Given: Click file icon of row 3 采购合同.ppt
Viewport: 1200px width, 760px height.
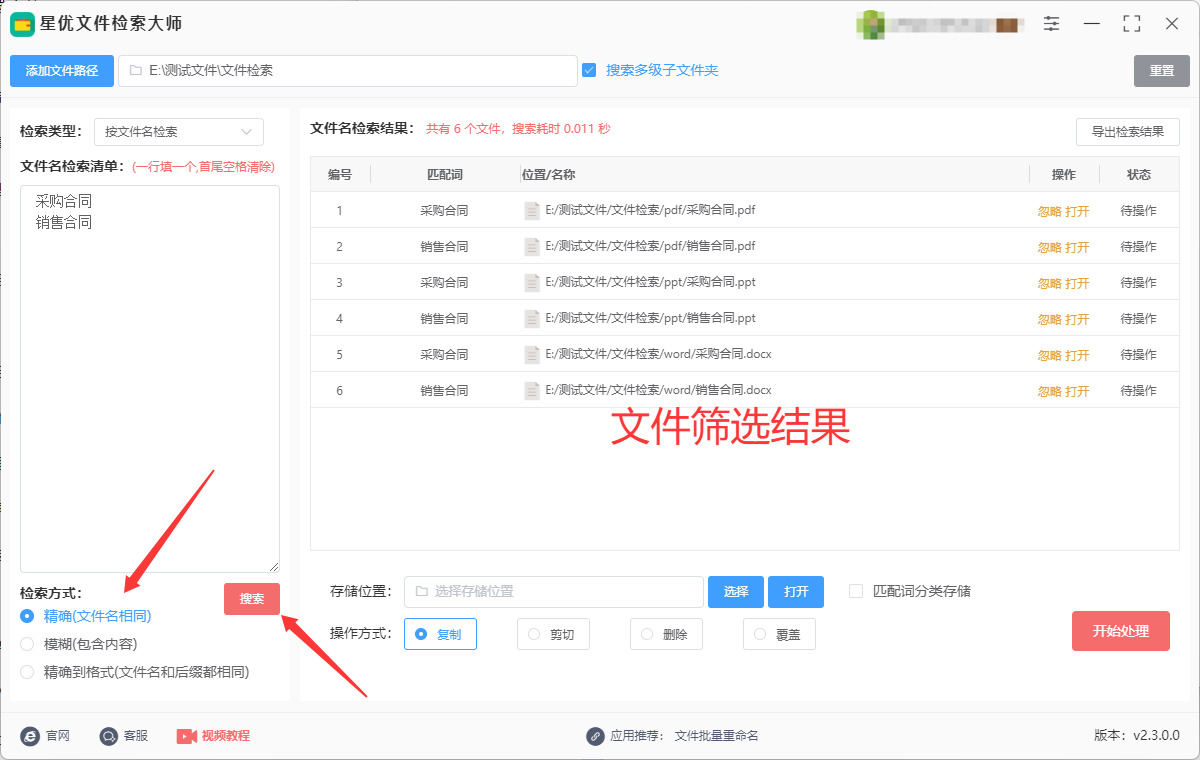Looking at the screenshot, I should [532, 283].
